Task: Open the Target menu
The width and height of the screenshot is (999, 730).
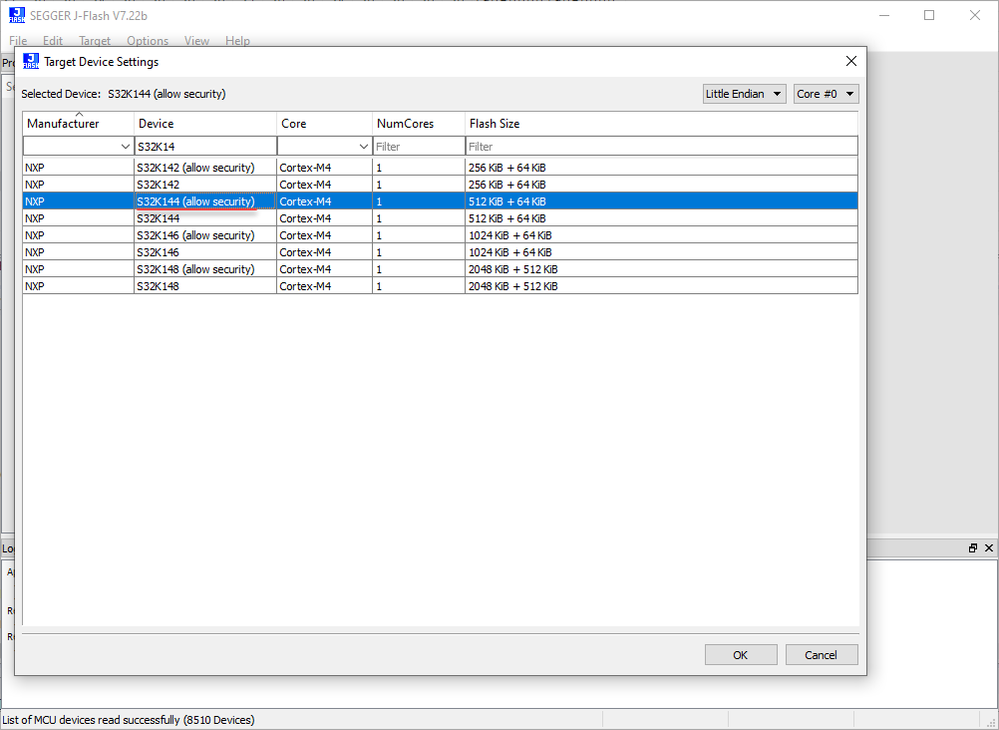Action: point(94,41)
